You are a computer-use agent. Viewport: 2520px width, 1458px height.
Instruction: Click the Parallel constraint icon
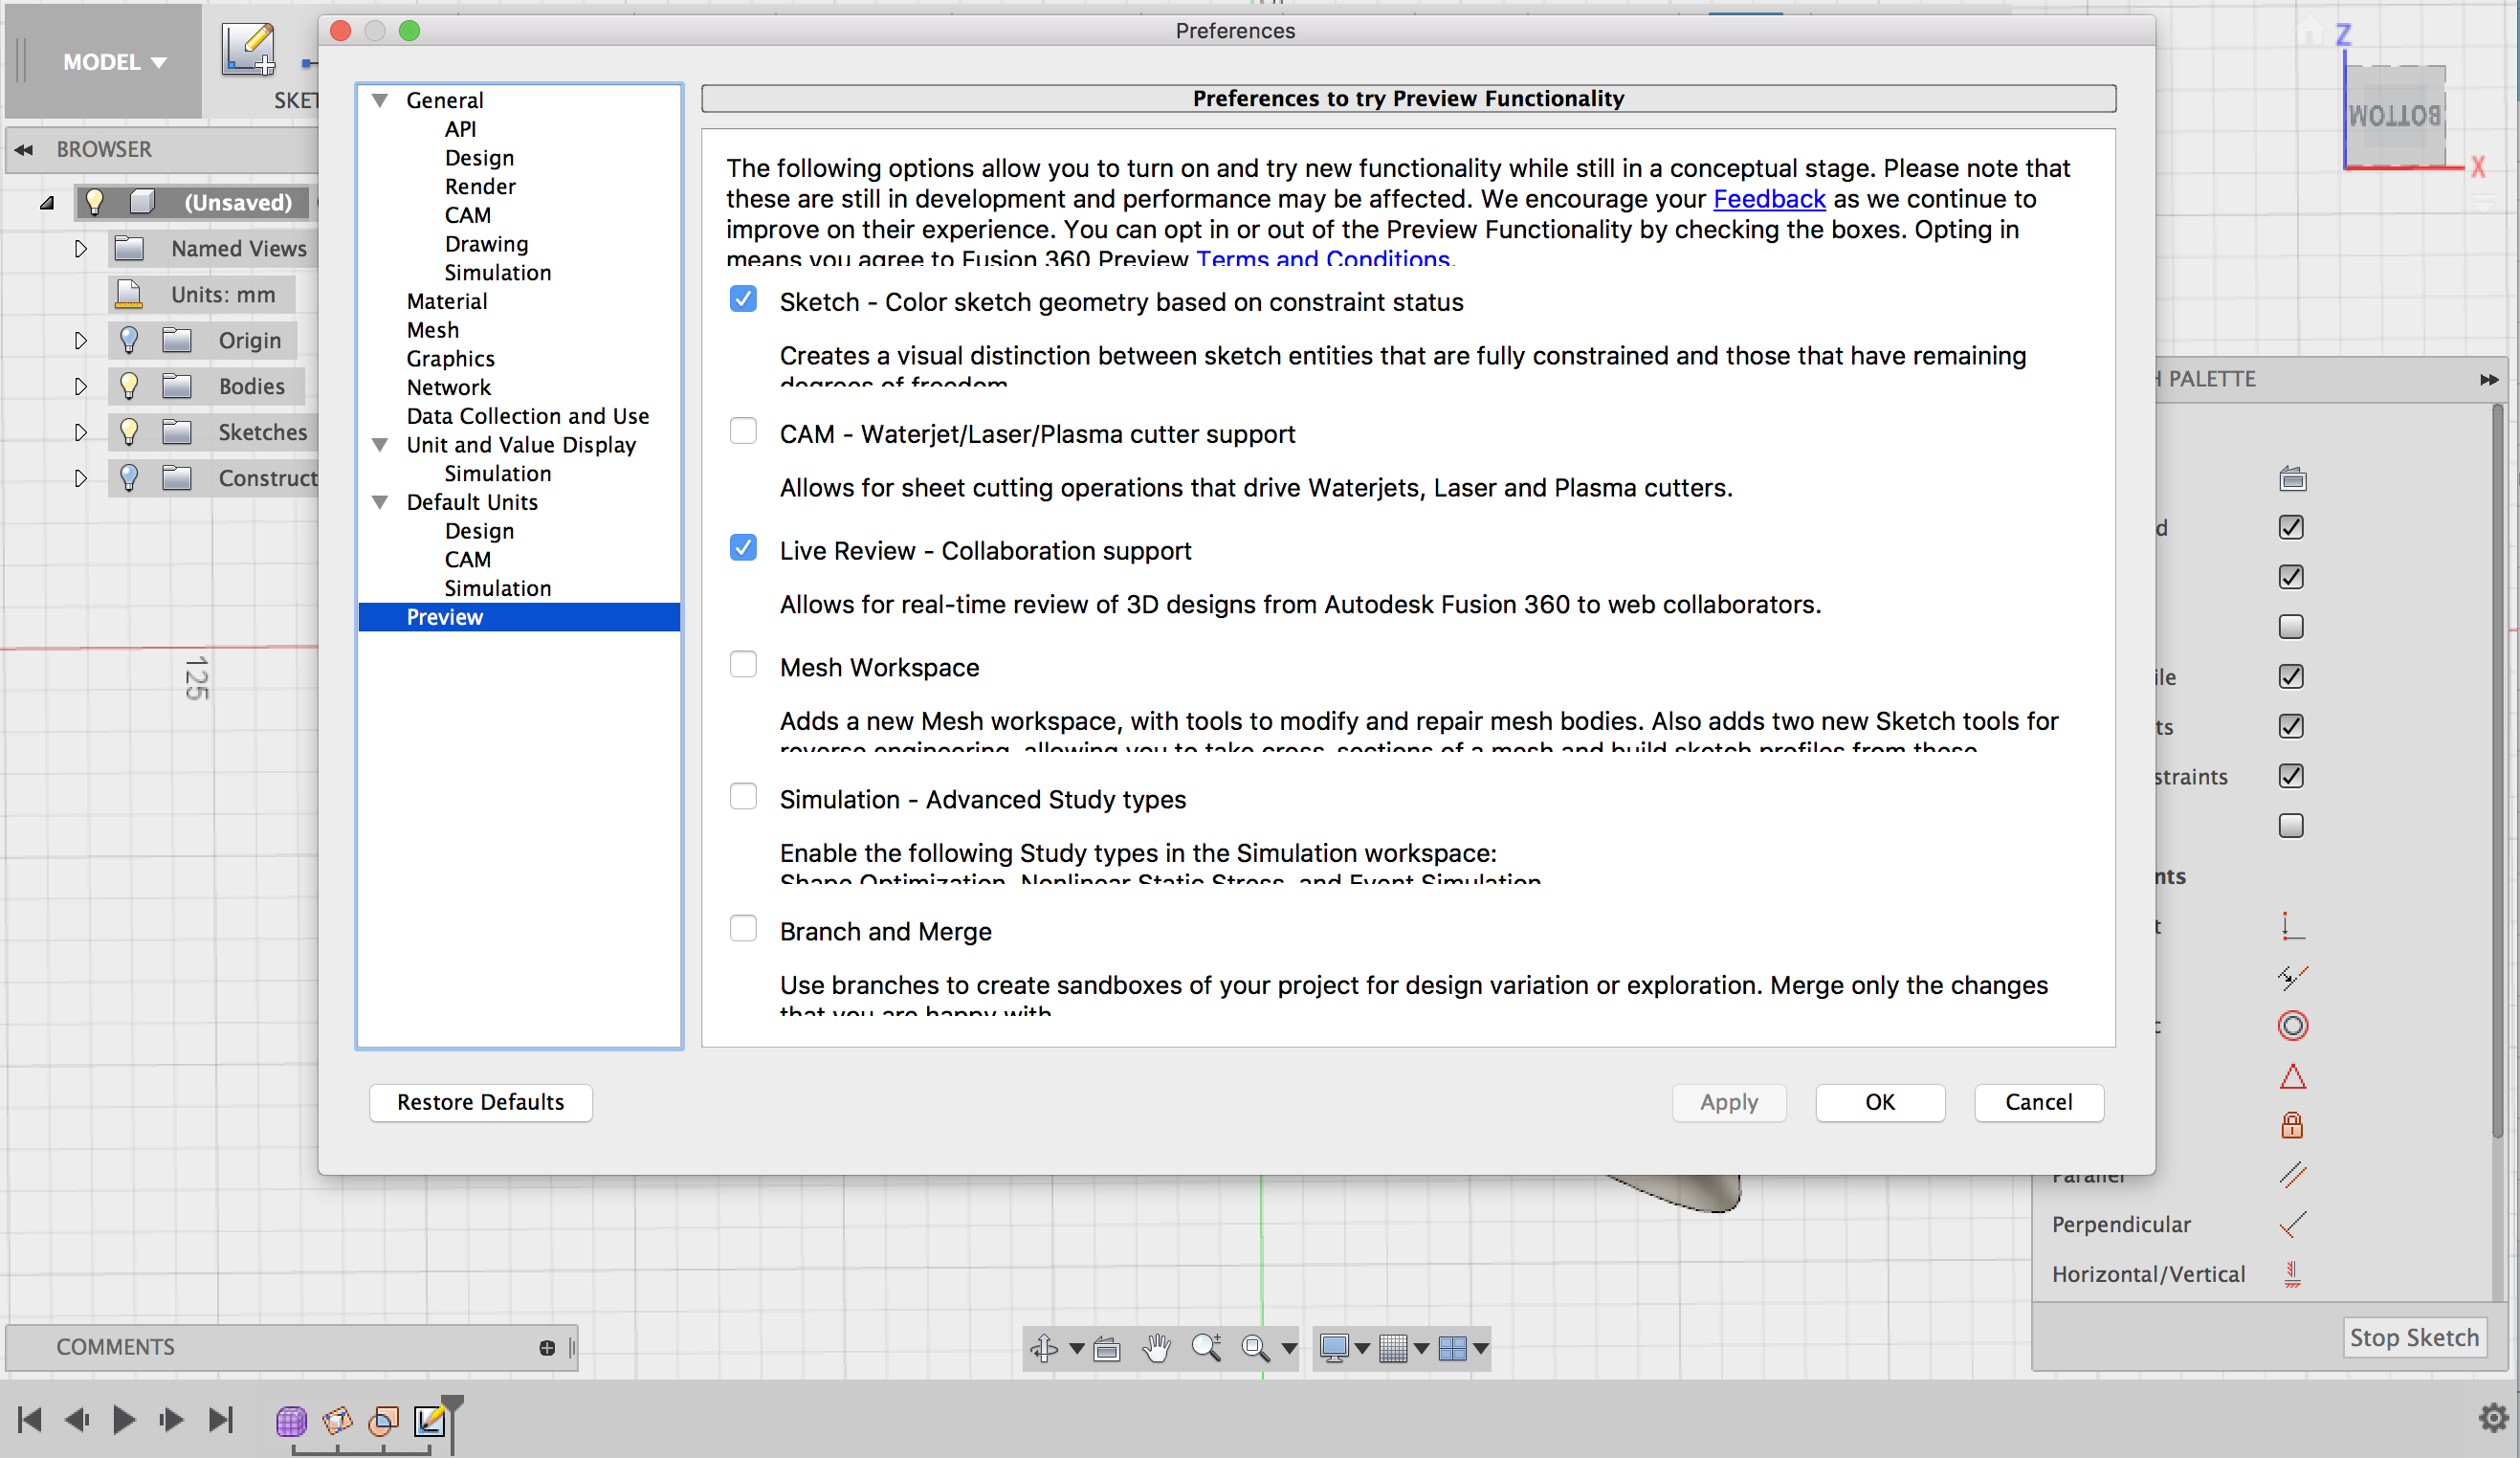pyautogui.click(x=2292, y=1174)
